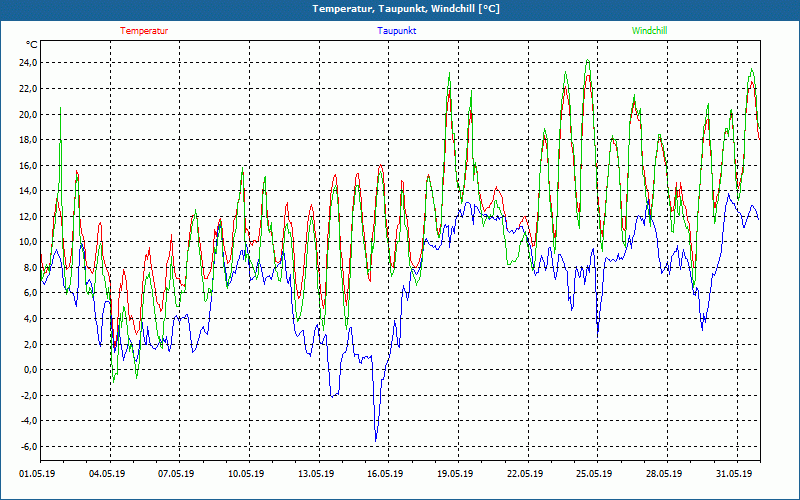Click the -6,0 y-axis value
The image size is (800, 500).
click(x=29, y=446)
